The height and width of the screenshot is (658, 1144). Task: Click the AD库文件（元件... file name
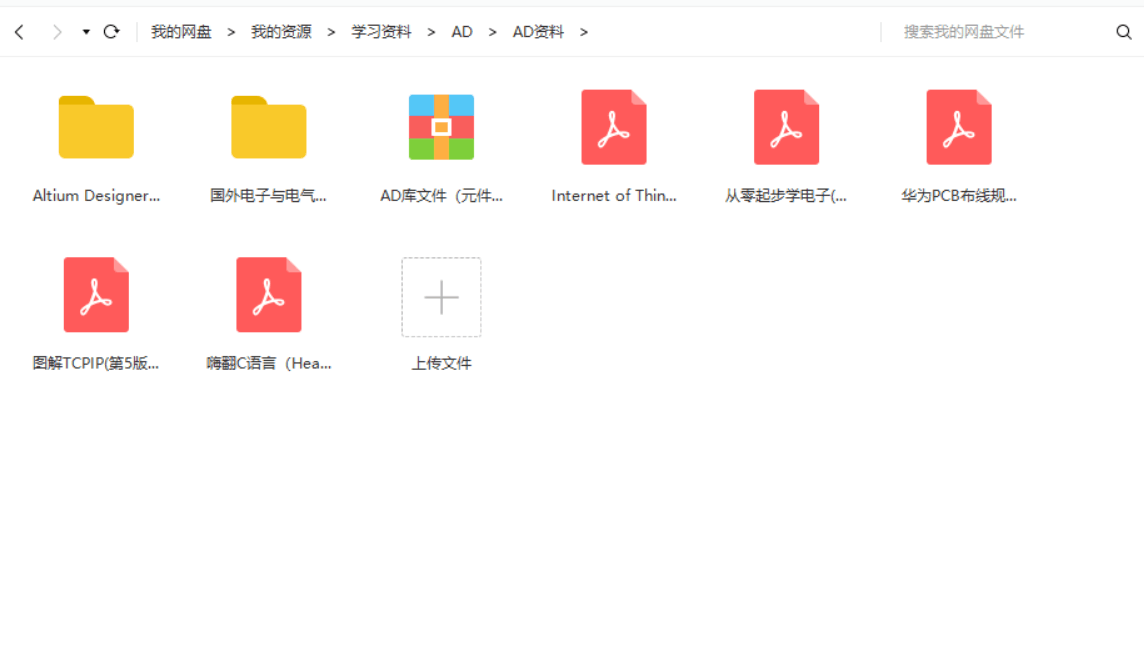pyautogui.click(x=441, y=196)
